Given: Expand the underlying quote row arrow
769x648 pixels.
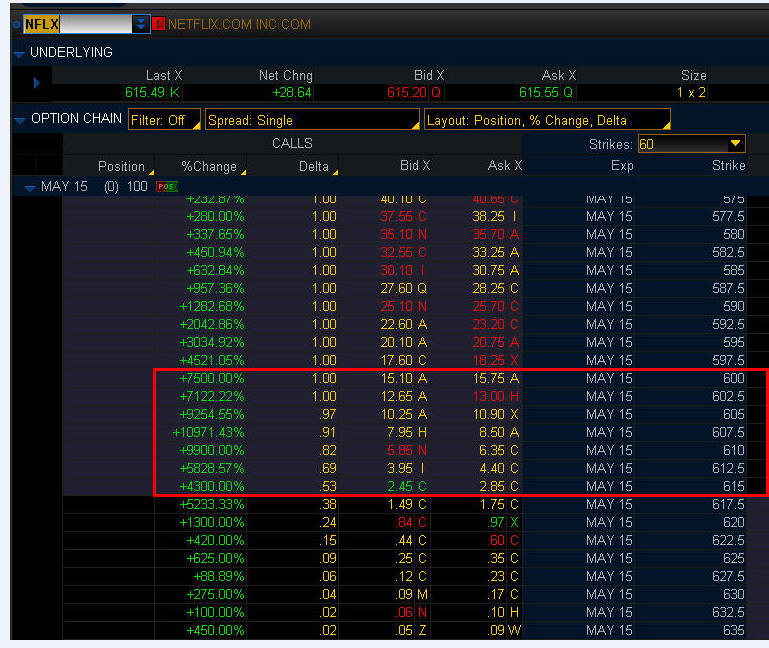Looking at the screenshot, I should pyautogui.click(x=37, y=83).
